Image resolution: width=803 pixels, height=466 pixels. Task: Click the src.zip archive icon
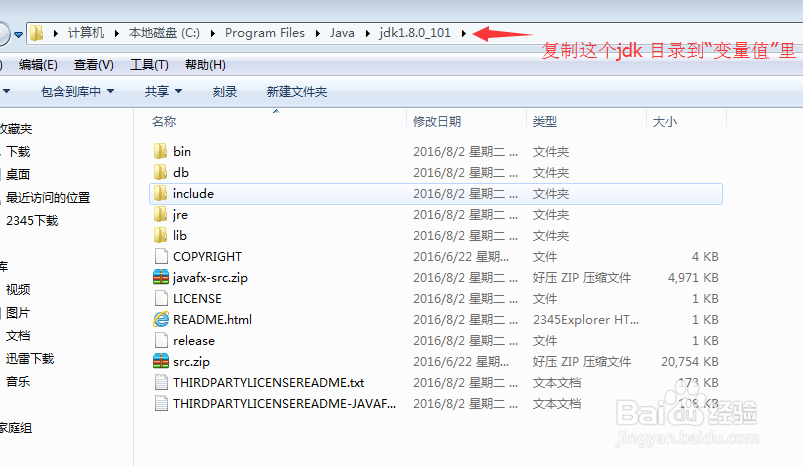tap(161, 361)
